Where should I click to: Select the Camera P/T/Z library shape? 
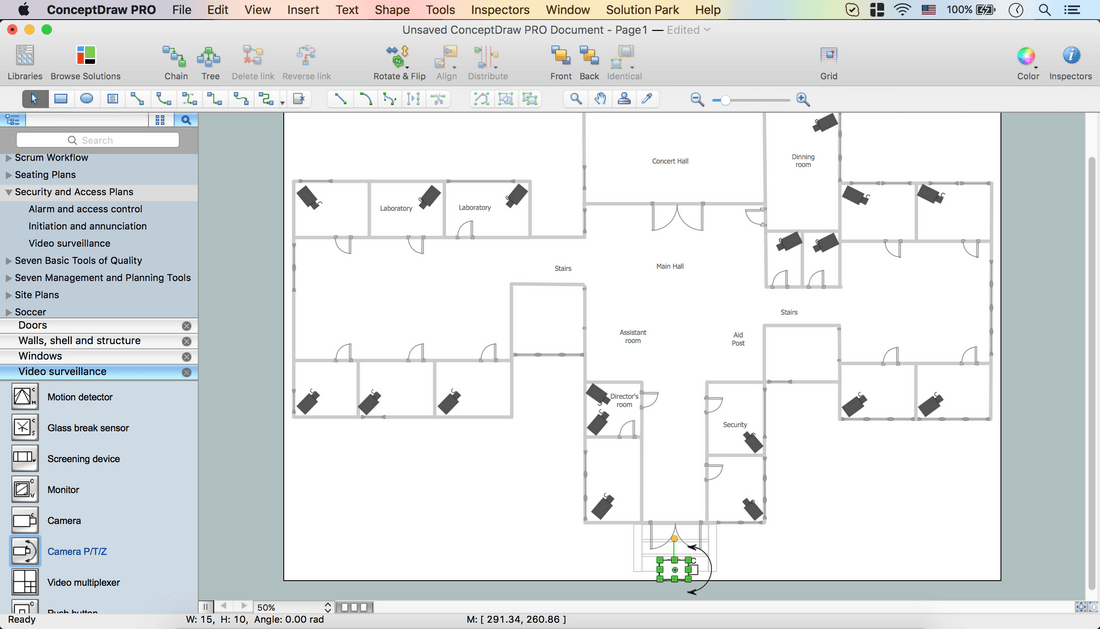(76, 552)
